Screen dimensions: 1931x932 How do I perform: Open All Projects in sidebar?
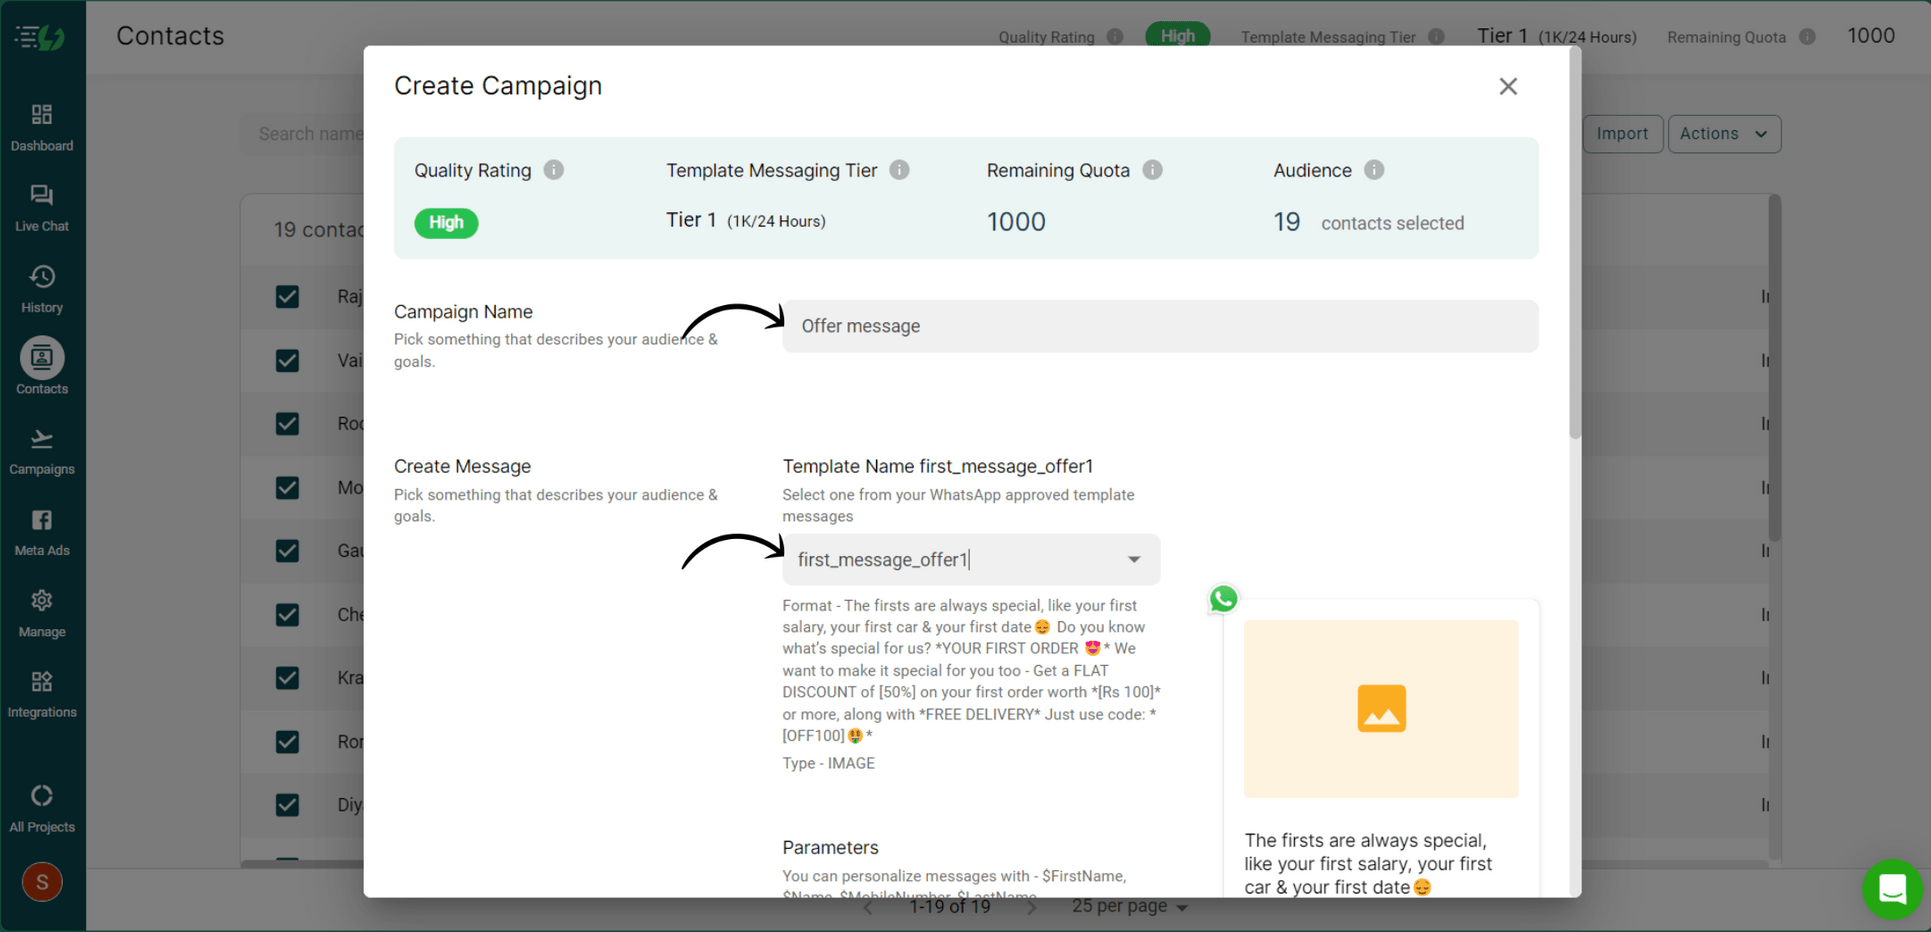click(42, 808)
